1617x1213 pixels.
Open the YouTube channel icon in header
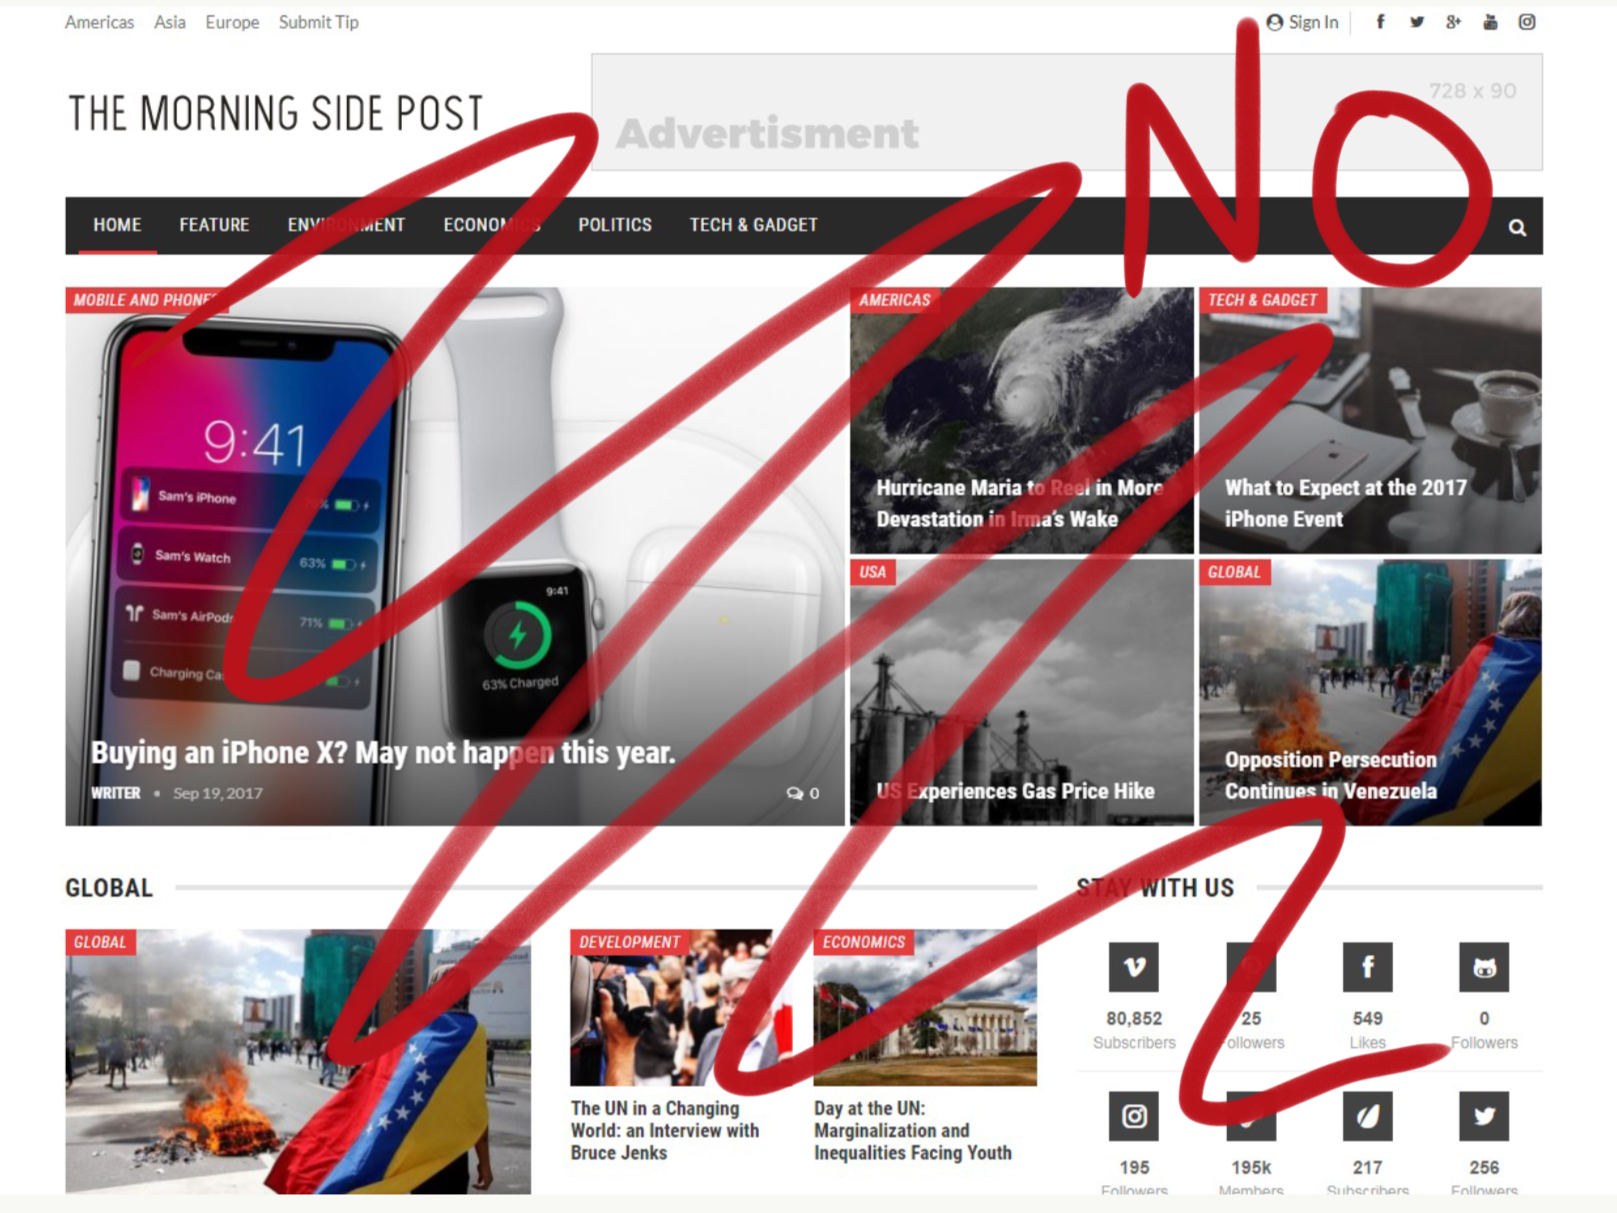tap(1490, 22)
